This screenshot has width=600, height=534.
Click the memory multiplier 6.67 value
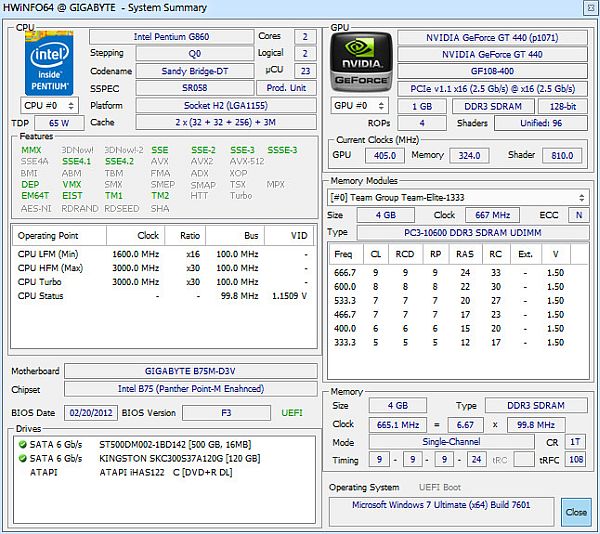[465, 425]
